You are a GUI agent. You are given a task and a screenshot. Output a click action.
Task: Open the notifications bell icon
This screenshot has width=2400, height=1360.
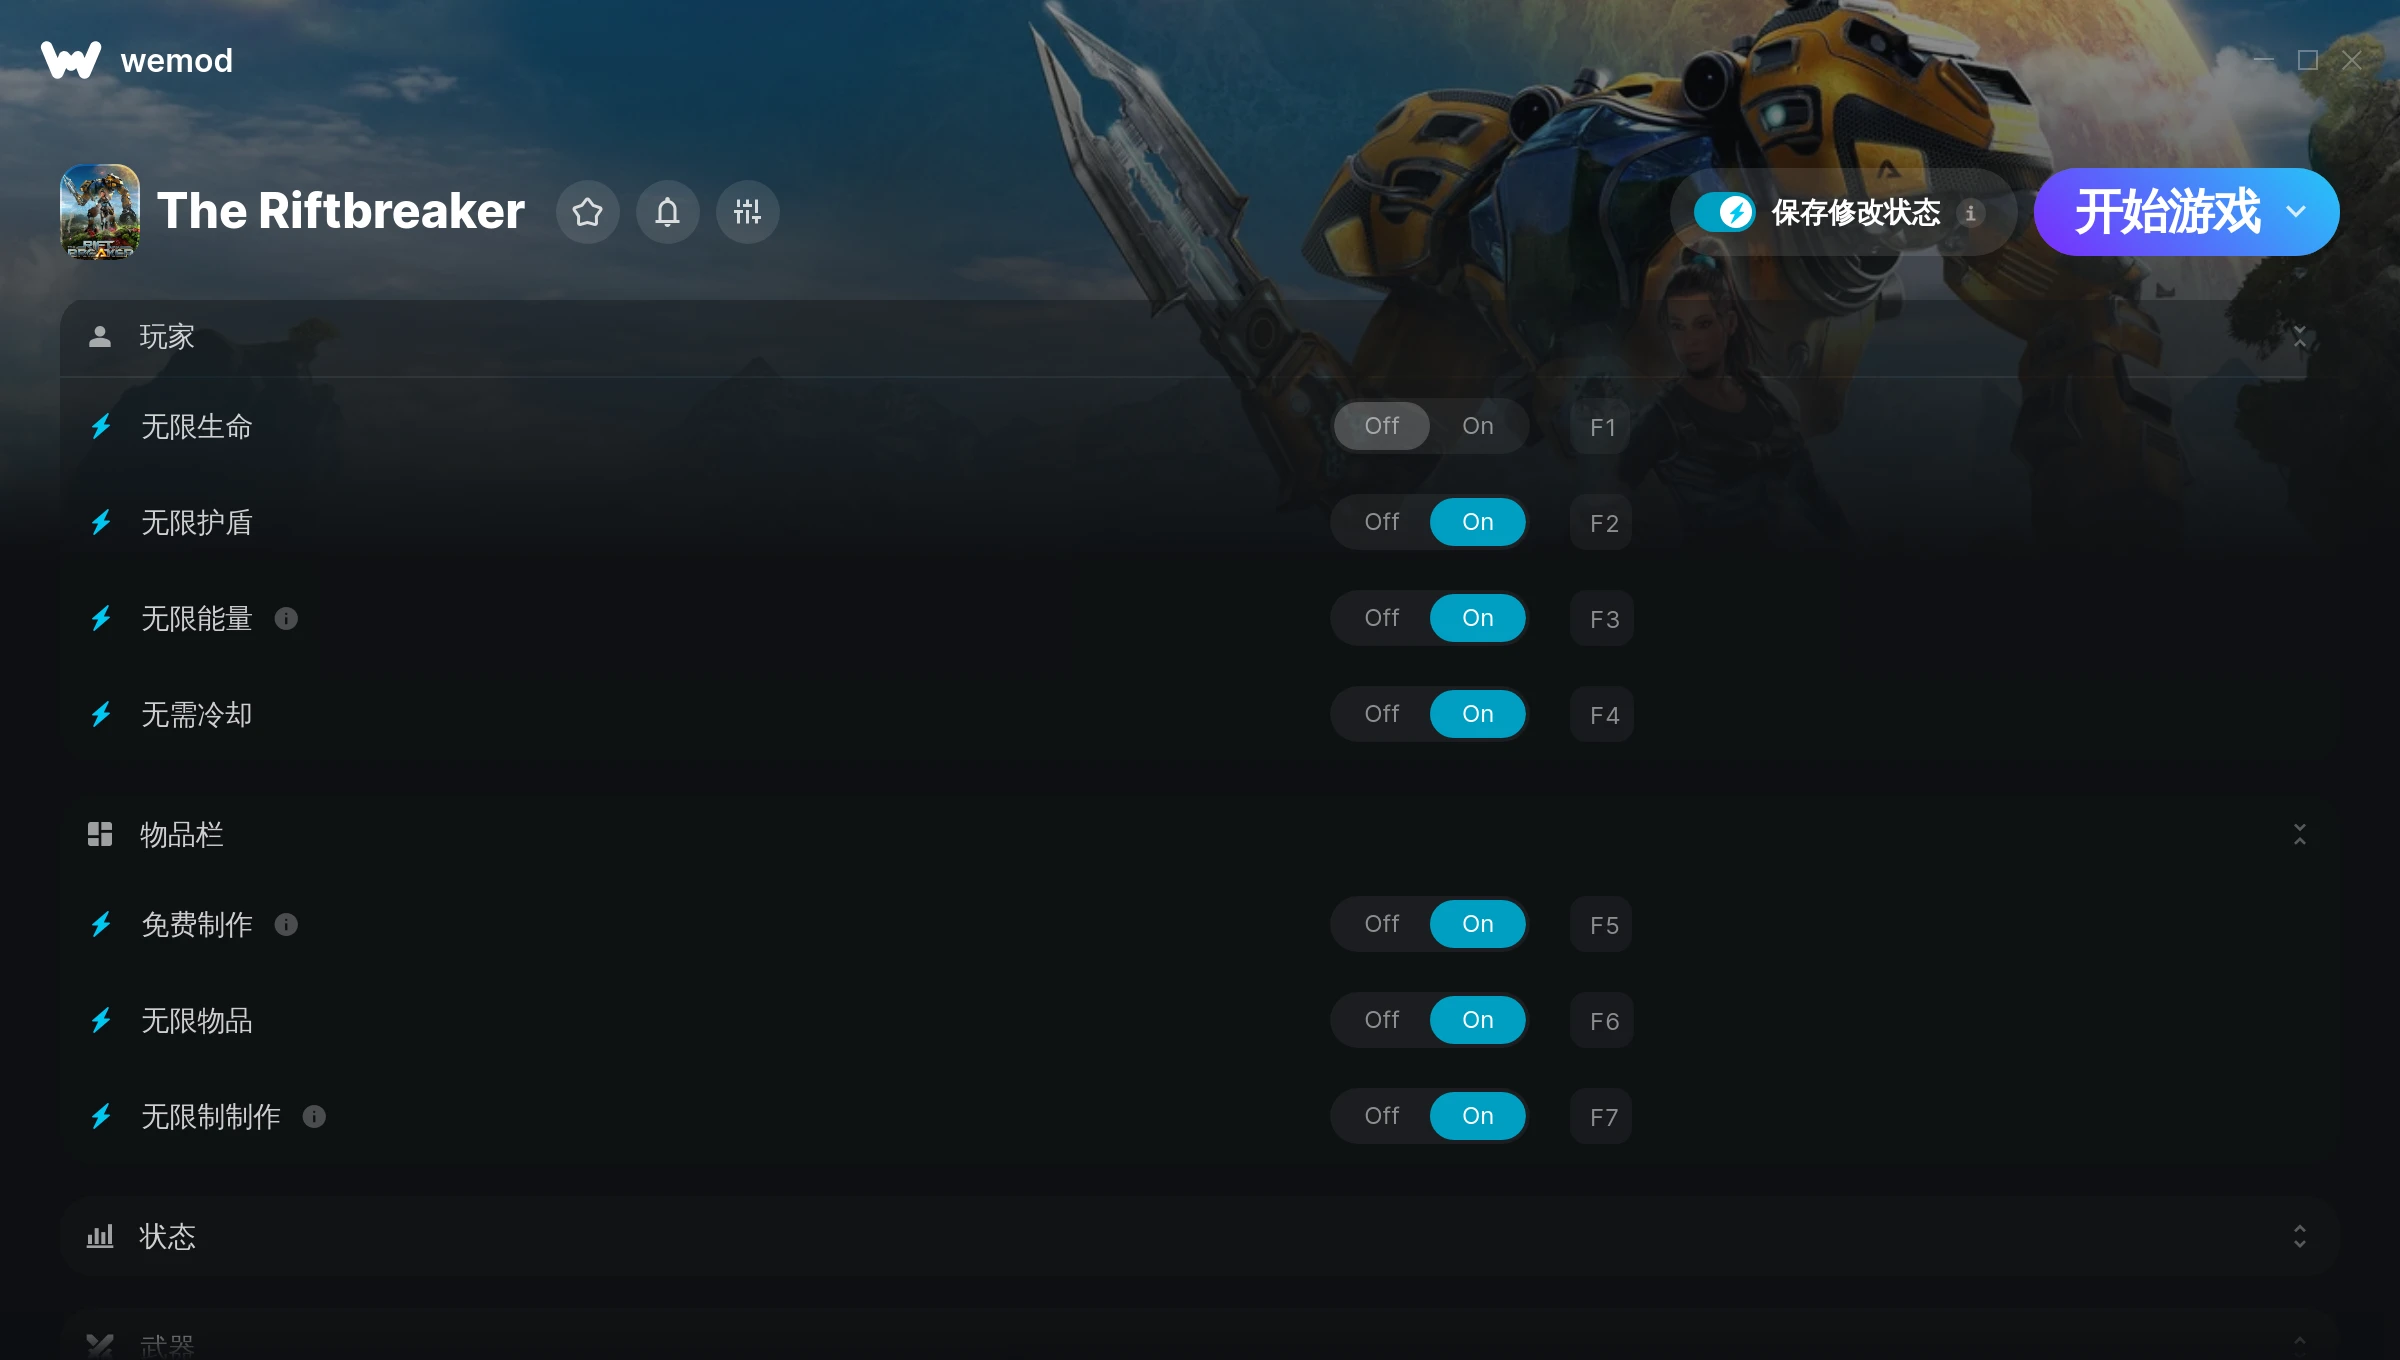[x=668, y=212]
